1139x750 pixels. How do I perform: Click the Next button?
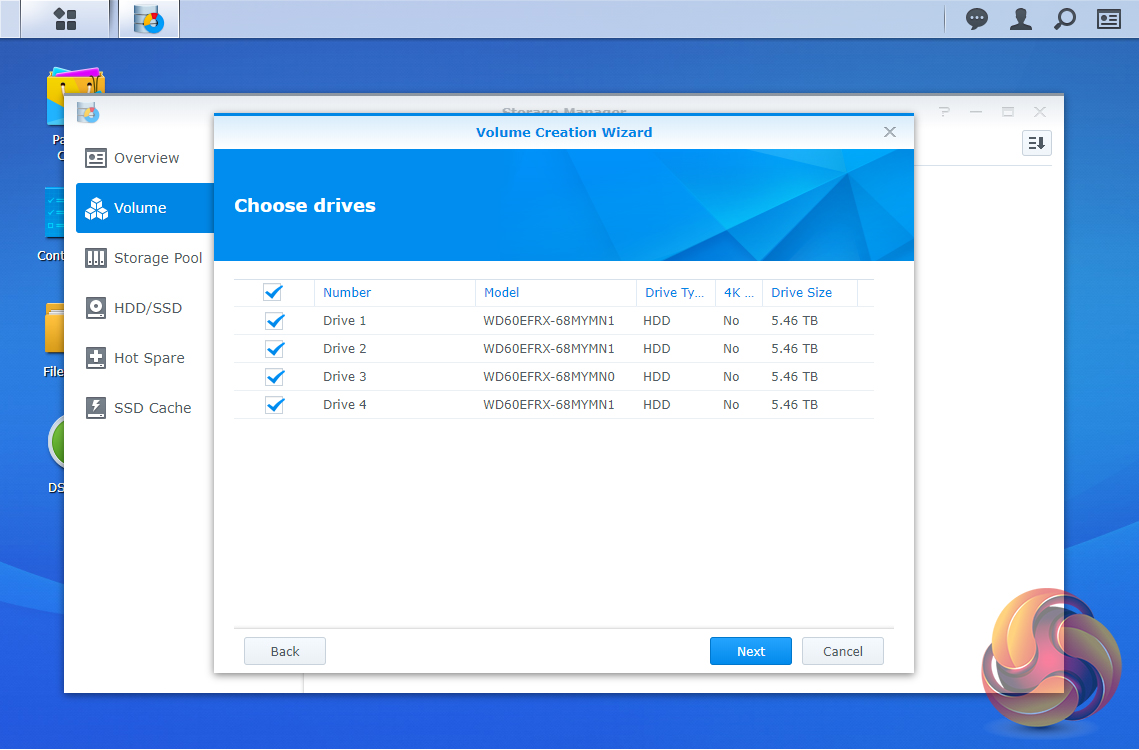750,651
